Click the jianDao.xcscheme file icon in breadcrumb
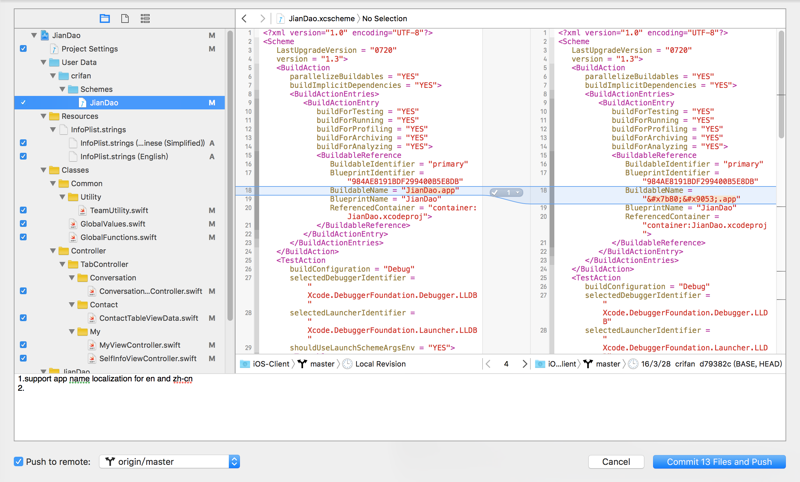 click(281, 18)
